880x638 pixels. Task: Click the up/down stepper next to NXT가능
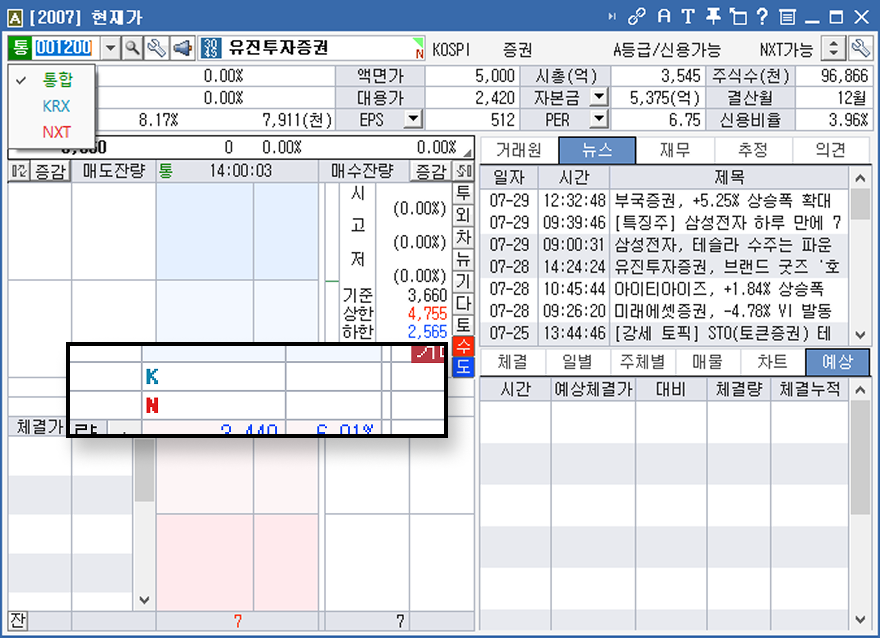(833, 48)
